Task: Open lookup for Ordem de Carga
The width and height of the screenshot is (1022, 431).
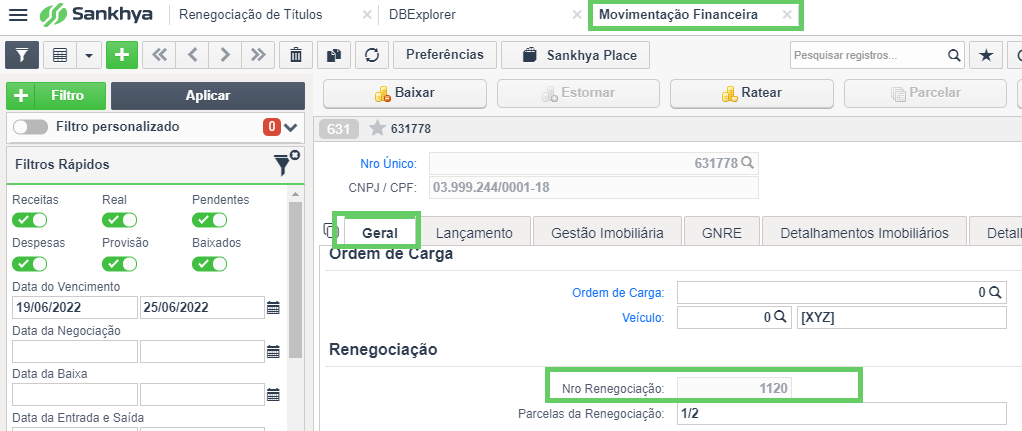Action: click(x=995, y=293)
